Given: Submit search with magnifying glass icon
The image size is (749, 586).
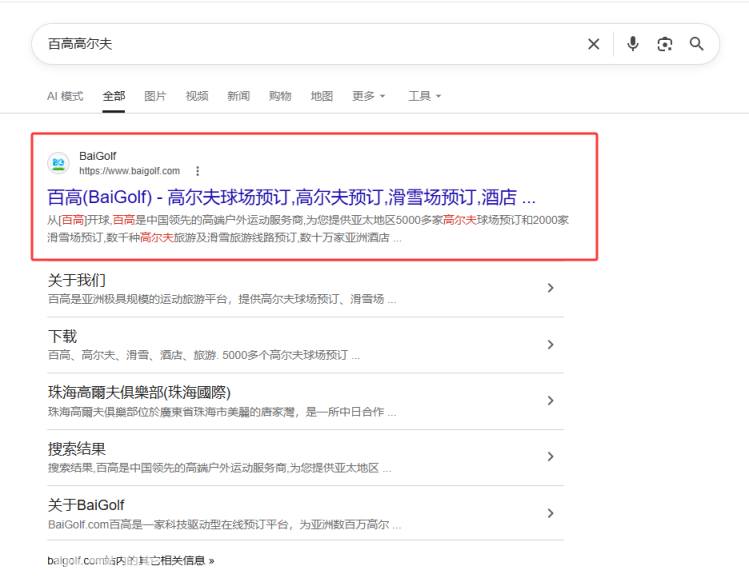Looking at the screenshot, I should click(x=696, y=44).
